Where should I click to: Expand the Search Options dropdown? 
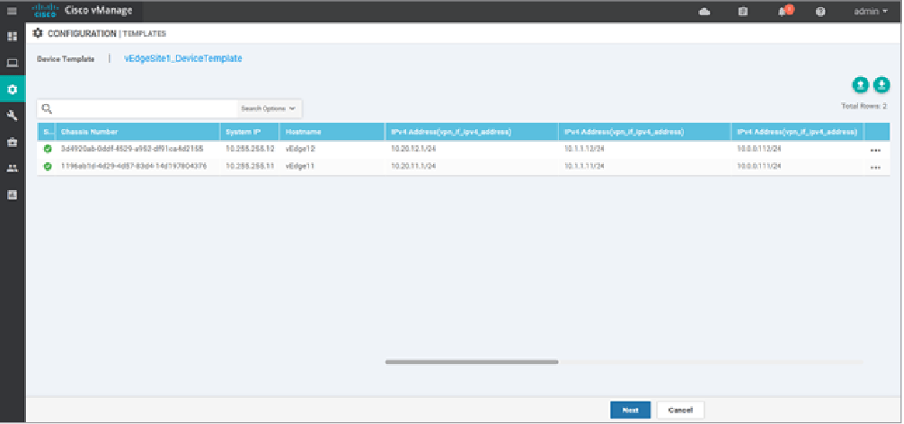(x=269, y=108)
